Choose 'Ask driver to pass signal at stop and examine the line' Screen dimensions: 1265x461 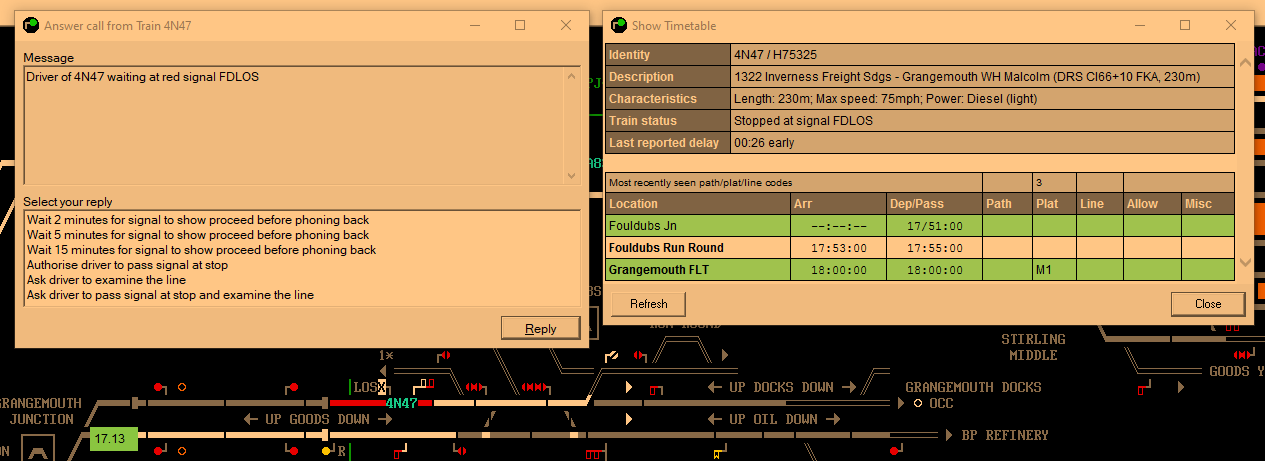click(x=301, y=295)
